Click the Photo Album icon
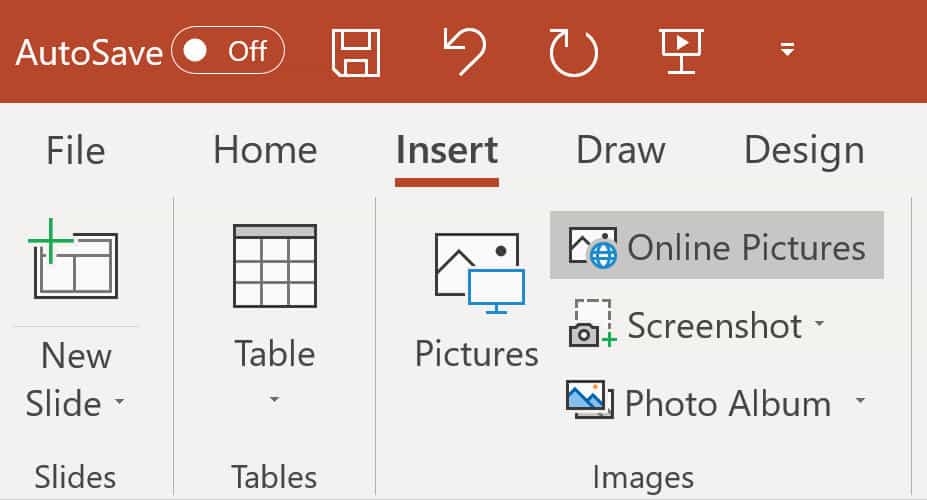 click(590, 400)
